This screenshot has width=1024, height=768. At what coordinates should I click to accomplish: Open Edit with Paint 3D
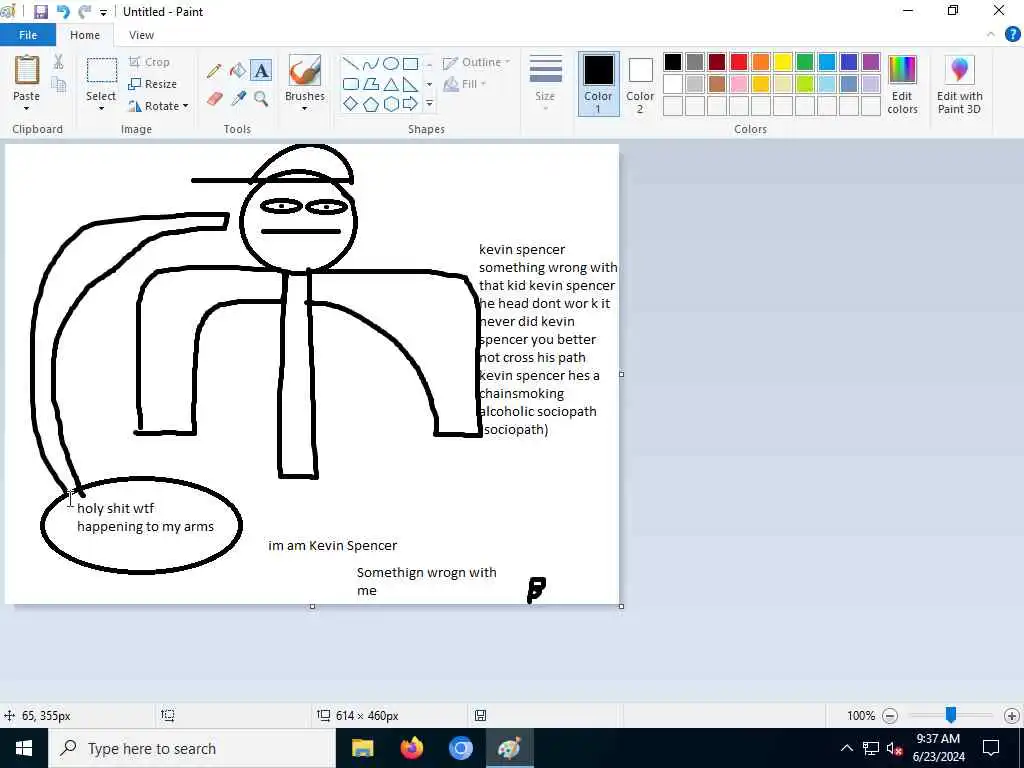click(959, 85)
